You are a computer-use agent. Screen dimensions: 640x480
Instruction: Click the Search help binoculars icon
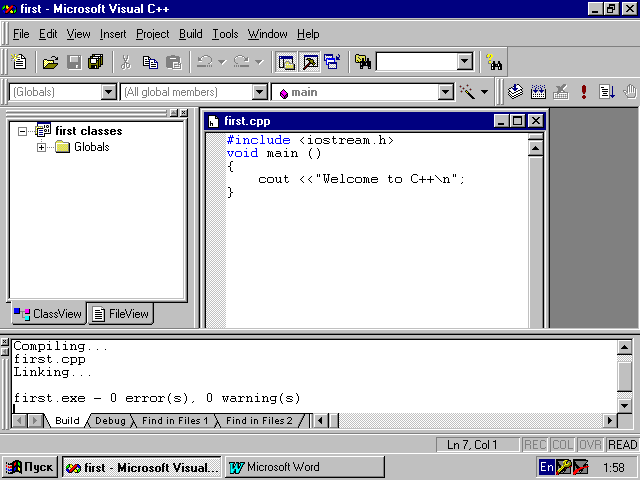494,62
